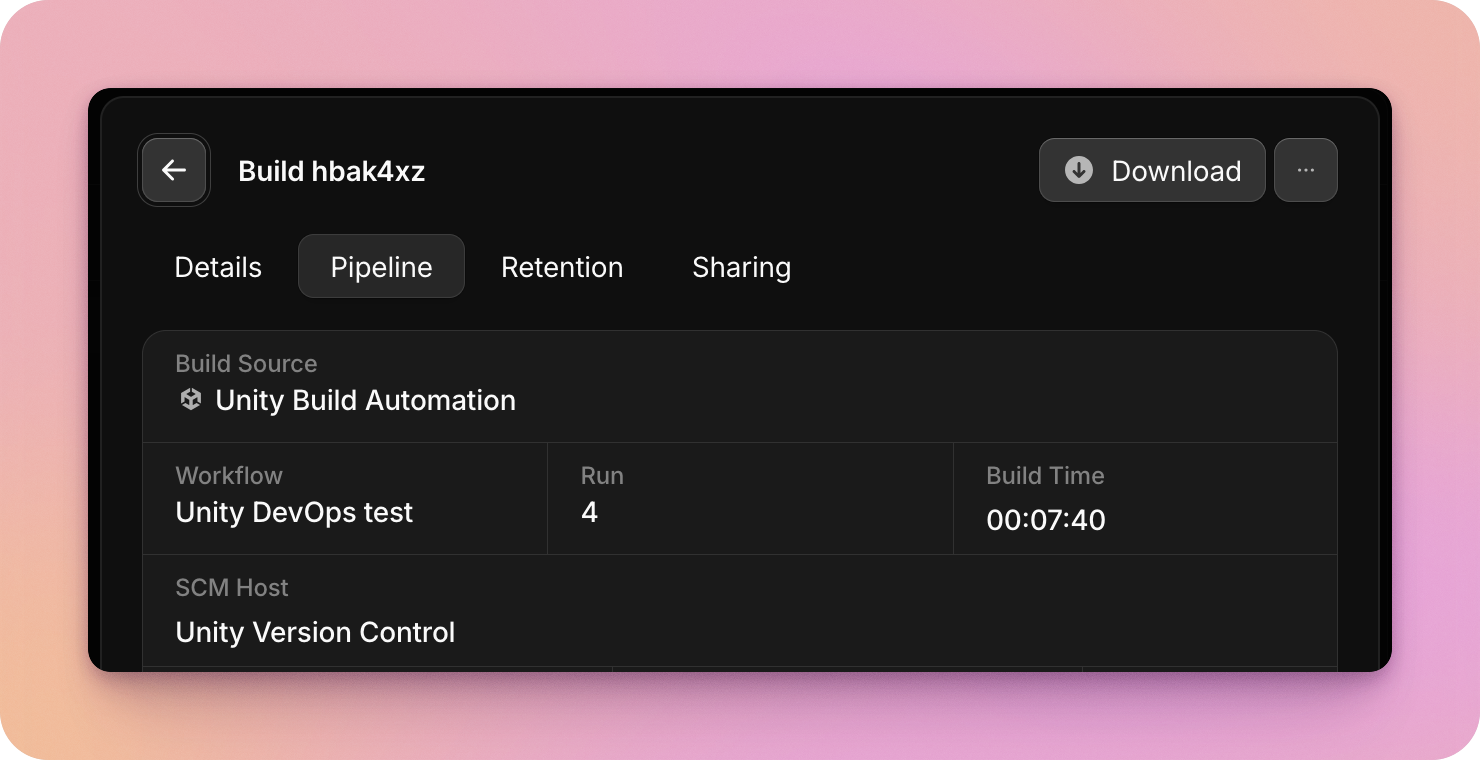The image size is (1480, 760).
Task: Select the run number 4 value
Action: point(589,512)
